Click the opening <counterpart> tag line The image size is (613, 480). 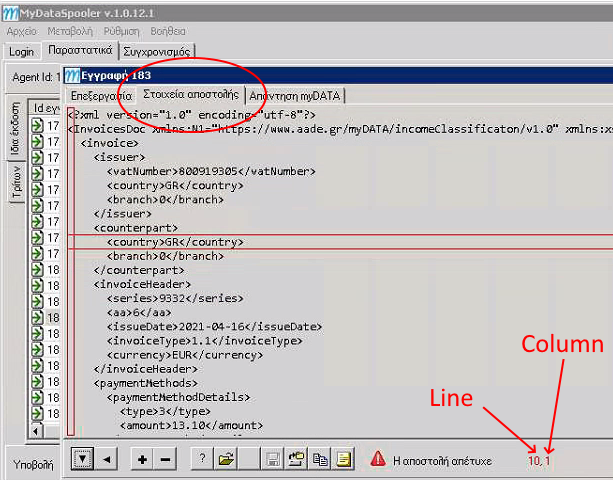coord(136,228)
